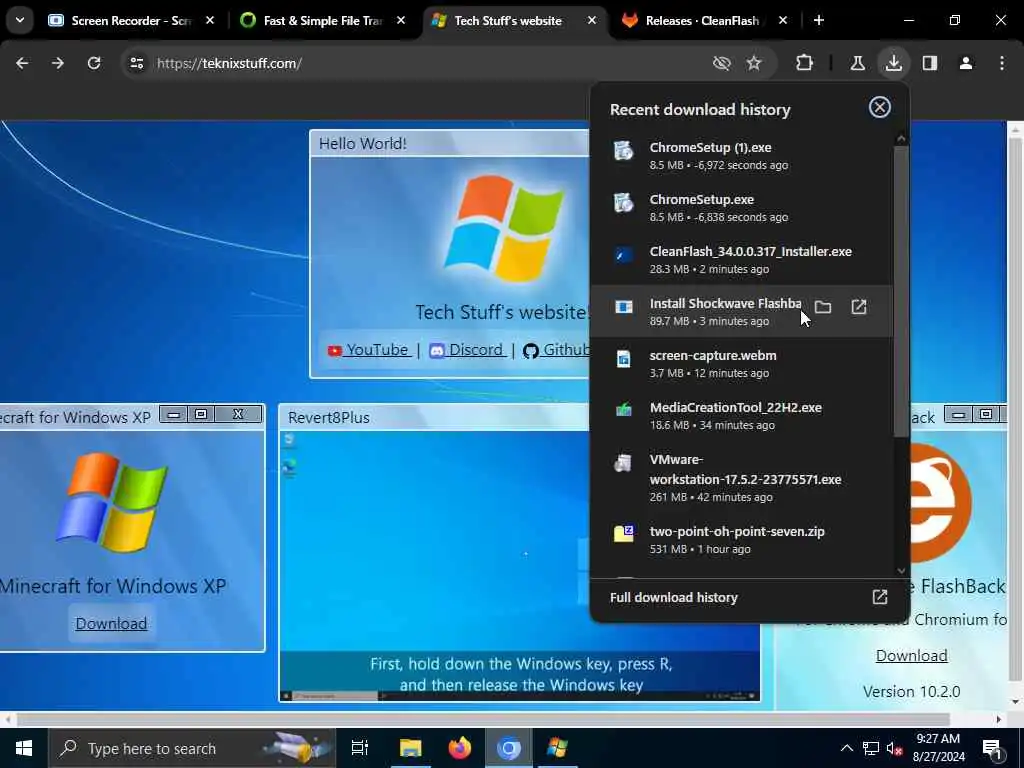Open a new browser tab
1024x768 pixels.
click(819, 20)
